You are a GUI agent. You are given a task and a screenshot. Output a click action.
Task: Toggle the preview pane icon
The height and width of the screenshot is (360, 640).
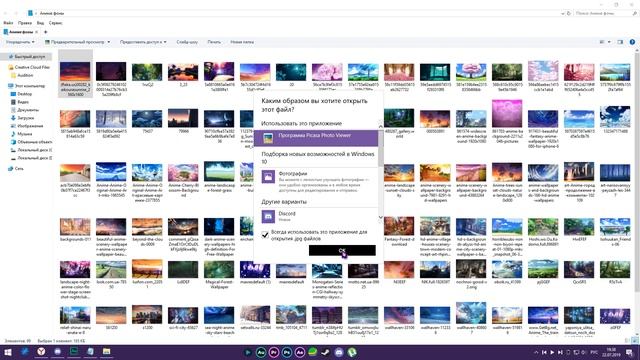620,42
